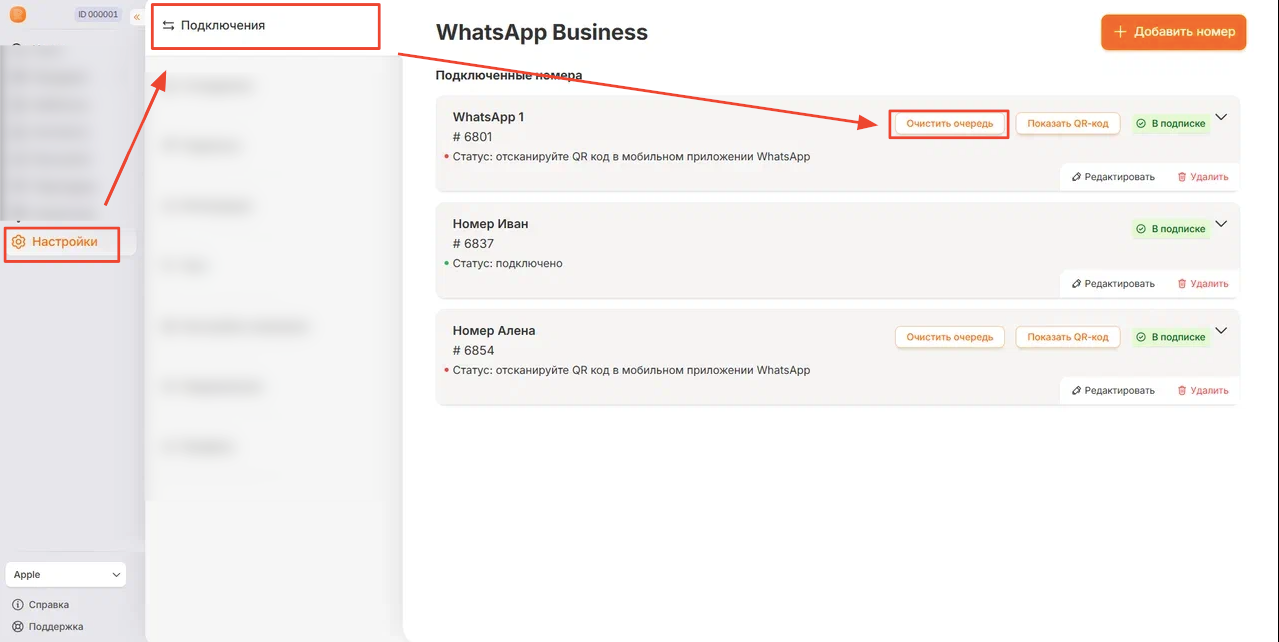Click Показать QR-код for Номер Алена
This screenshot has height=642, width=1279.
[x=1068, y=338]
